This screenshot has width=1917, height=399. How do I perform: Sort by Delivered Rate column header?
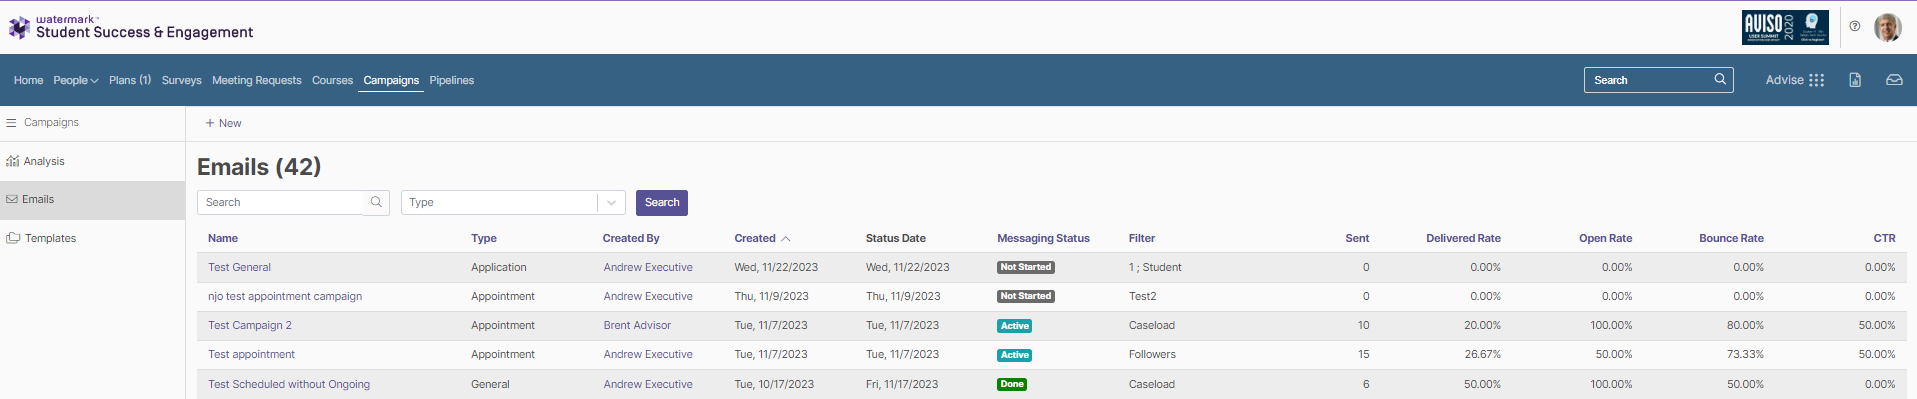coord(1463,238)
